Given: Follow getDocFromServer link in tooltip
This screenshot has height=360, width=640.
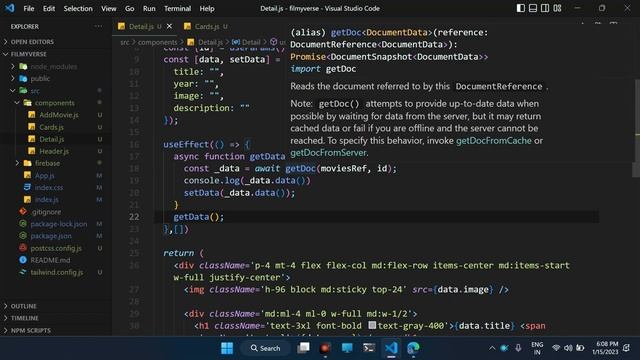Looking at the screenshot, I should [x=328, y=153].
